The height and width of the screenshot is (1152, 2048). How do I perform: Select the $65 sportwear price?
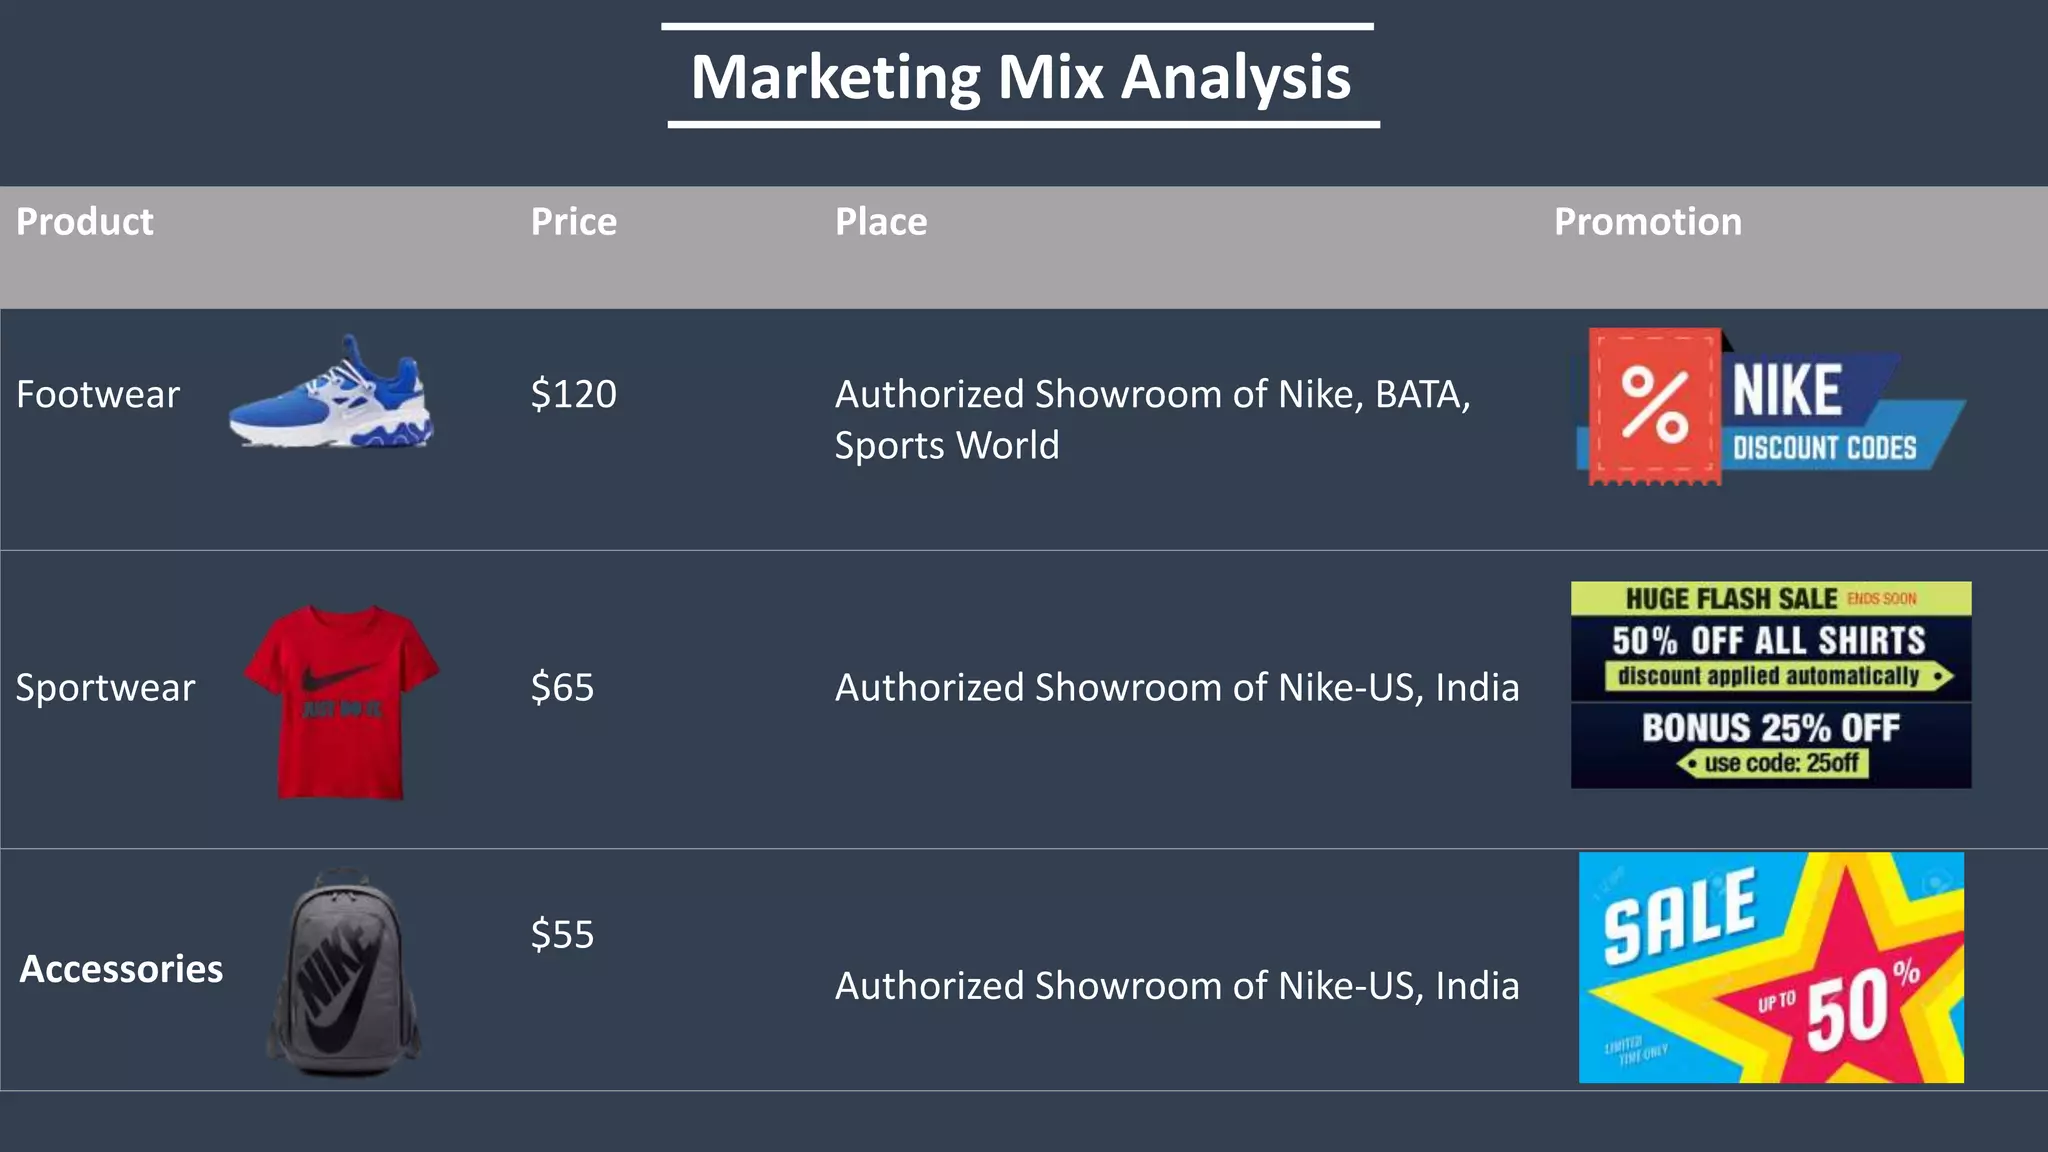click(x=562, y=688)
